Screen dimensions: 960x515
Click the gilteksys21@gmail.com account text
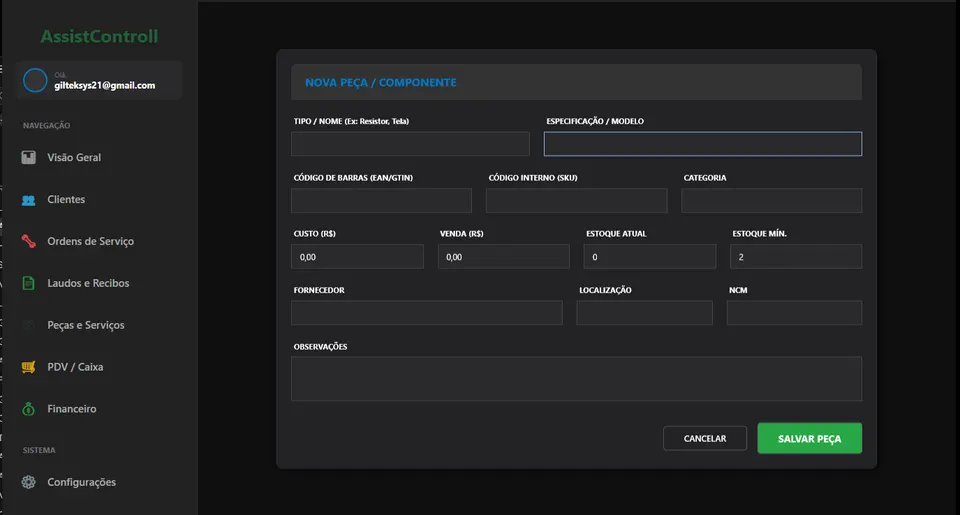pyautogui.click(x=105, y=86)
